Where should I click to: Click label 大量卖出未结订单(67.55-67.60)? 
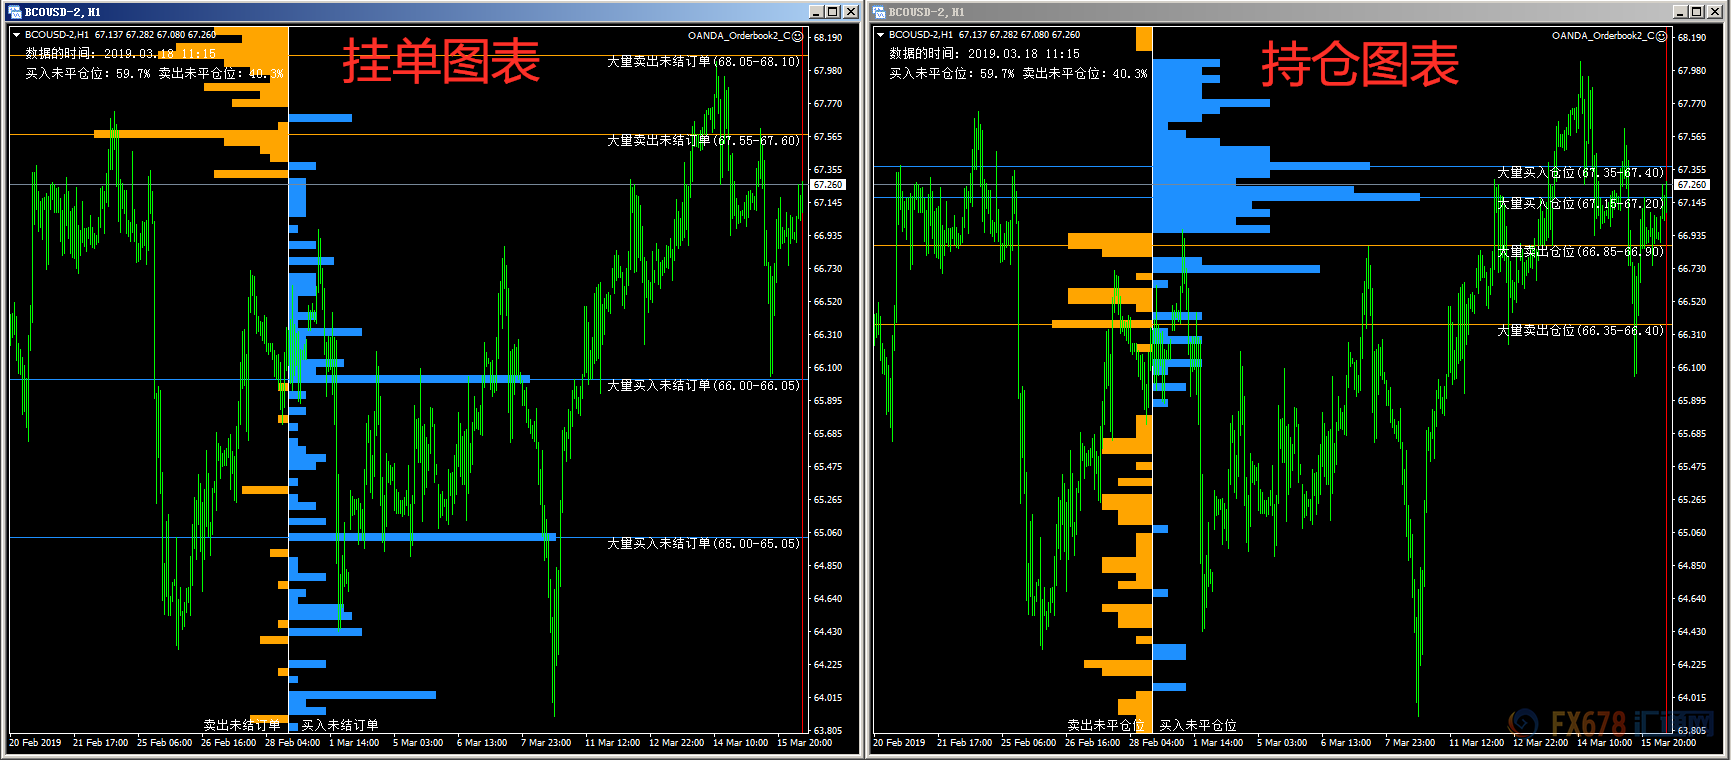click(x=703, y=141)
